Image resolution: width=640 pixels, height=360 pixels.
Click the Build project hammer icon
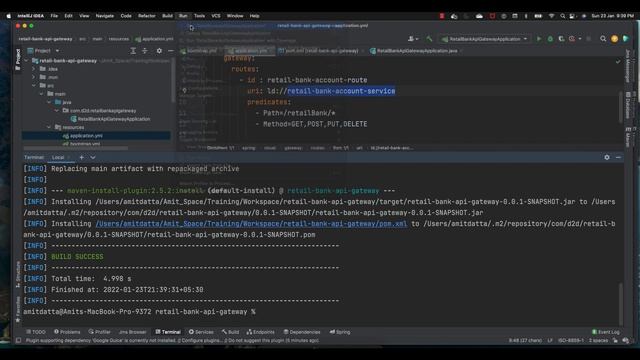pos(429,39)
